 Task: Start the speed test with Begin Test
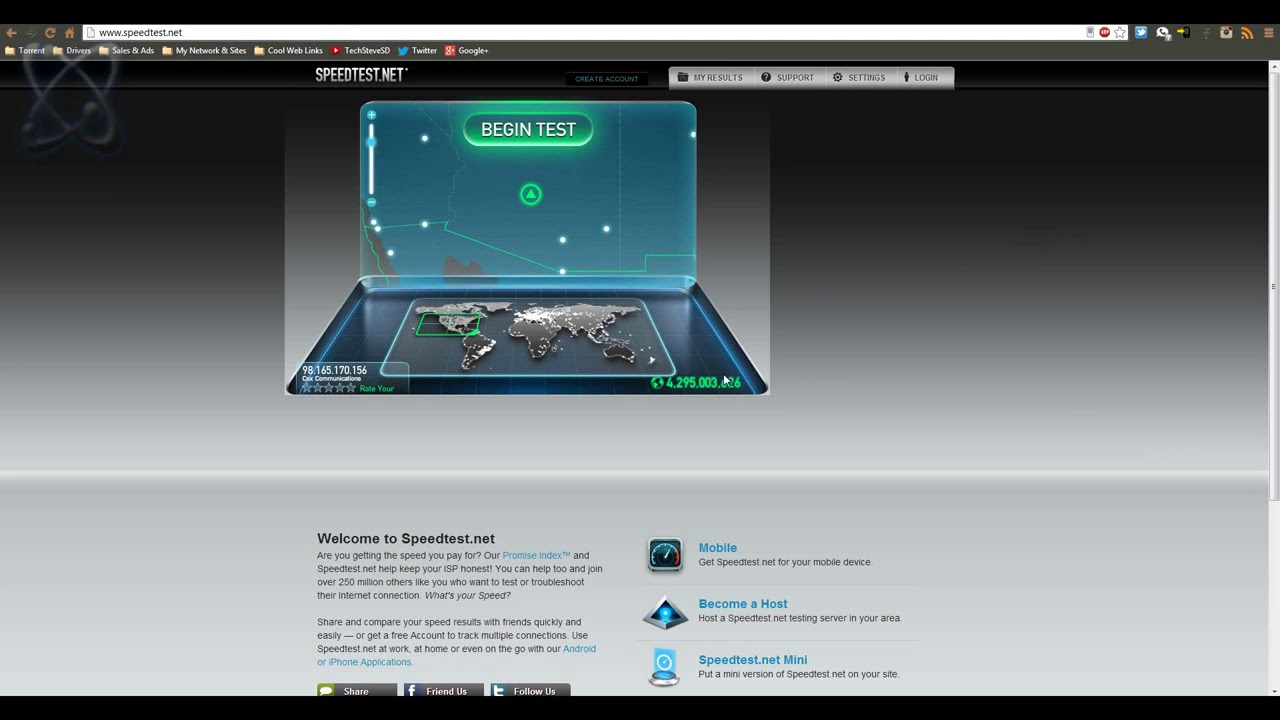tap(528, 130)
